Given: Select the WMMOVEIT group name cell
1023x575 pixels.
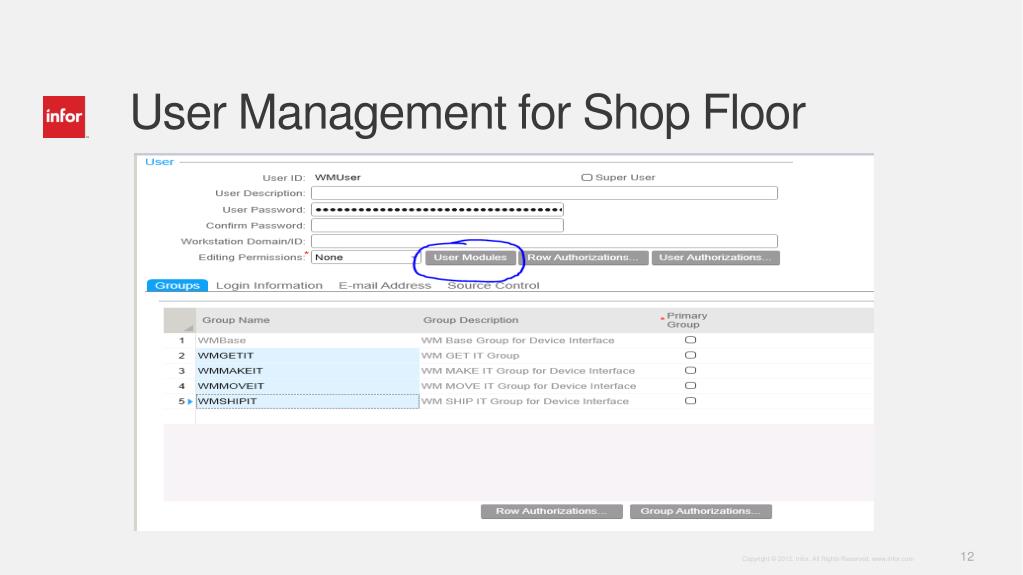Looking at the screenshot, I should point(307,386).
